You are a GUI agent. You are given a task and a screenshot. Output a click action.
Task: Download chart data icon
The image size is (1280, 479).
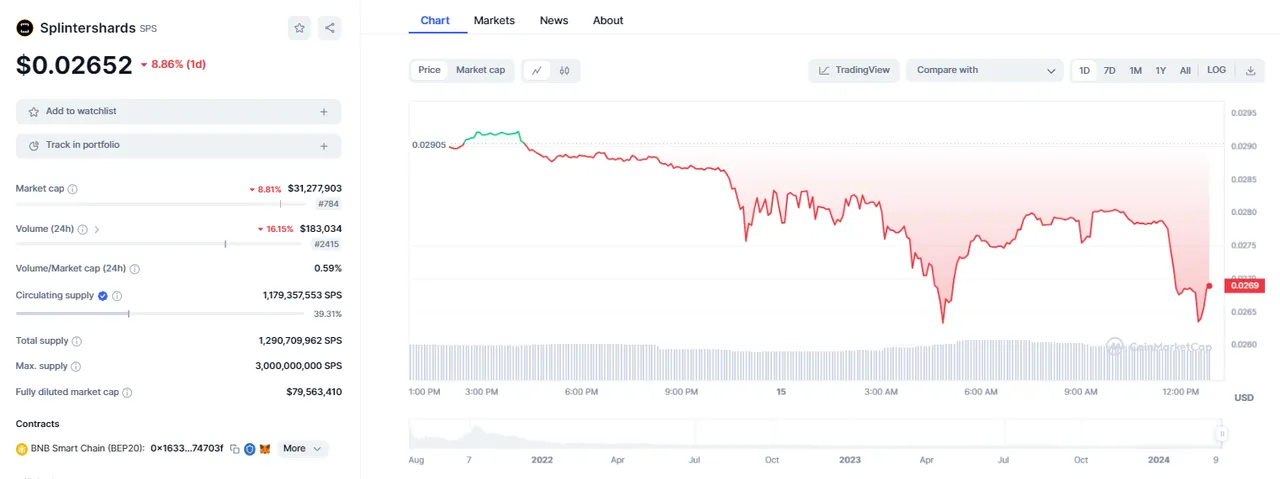coord(1250,70)
